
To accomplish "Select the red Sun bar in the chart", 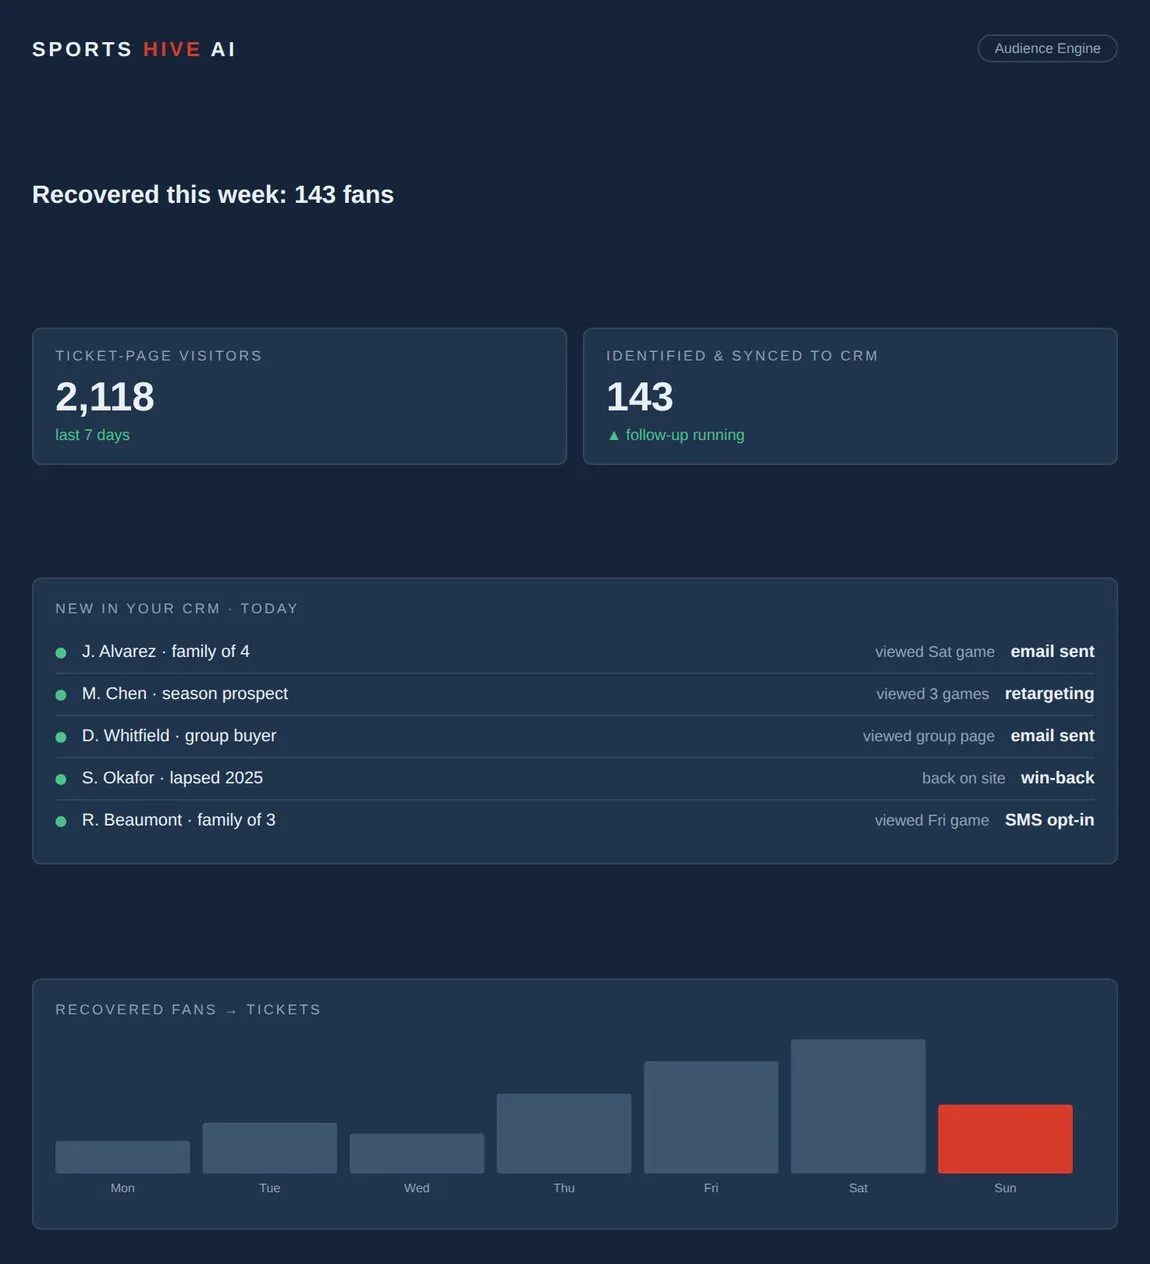I will pyautogui.click(x=1005, y=1139).
